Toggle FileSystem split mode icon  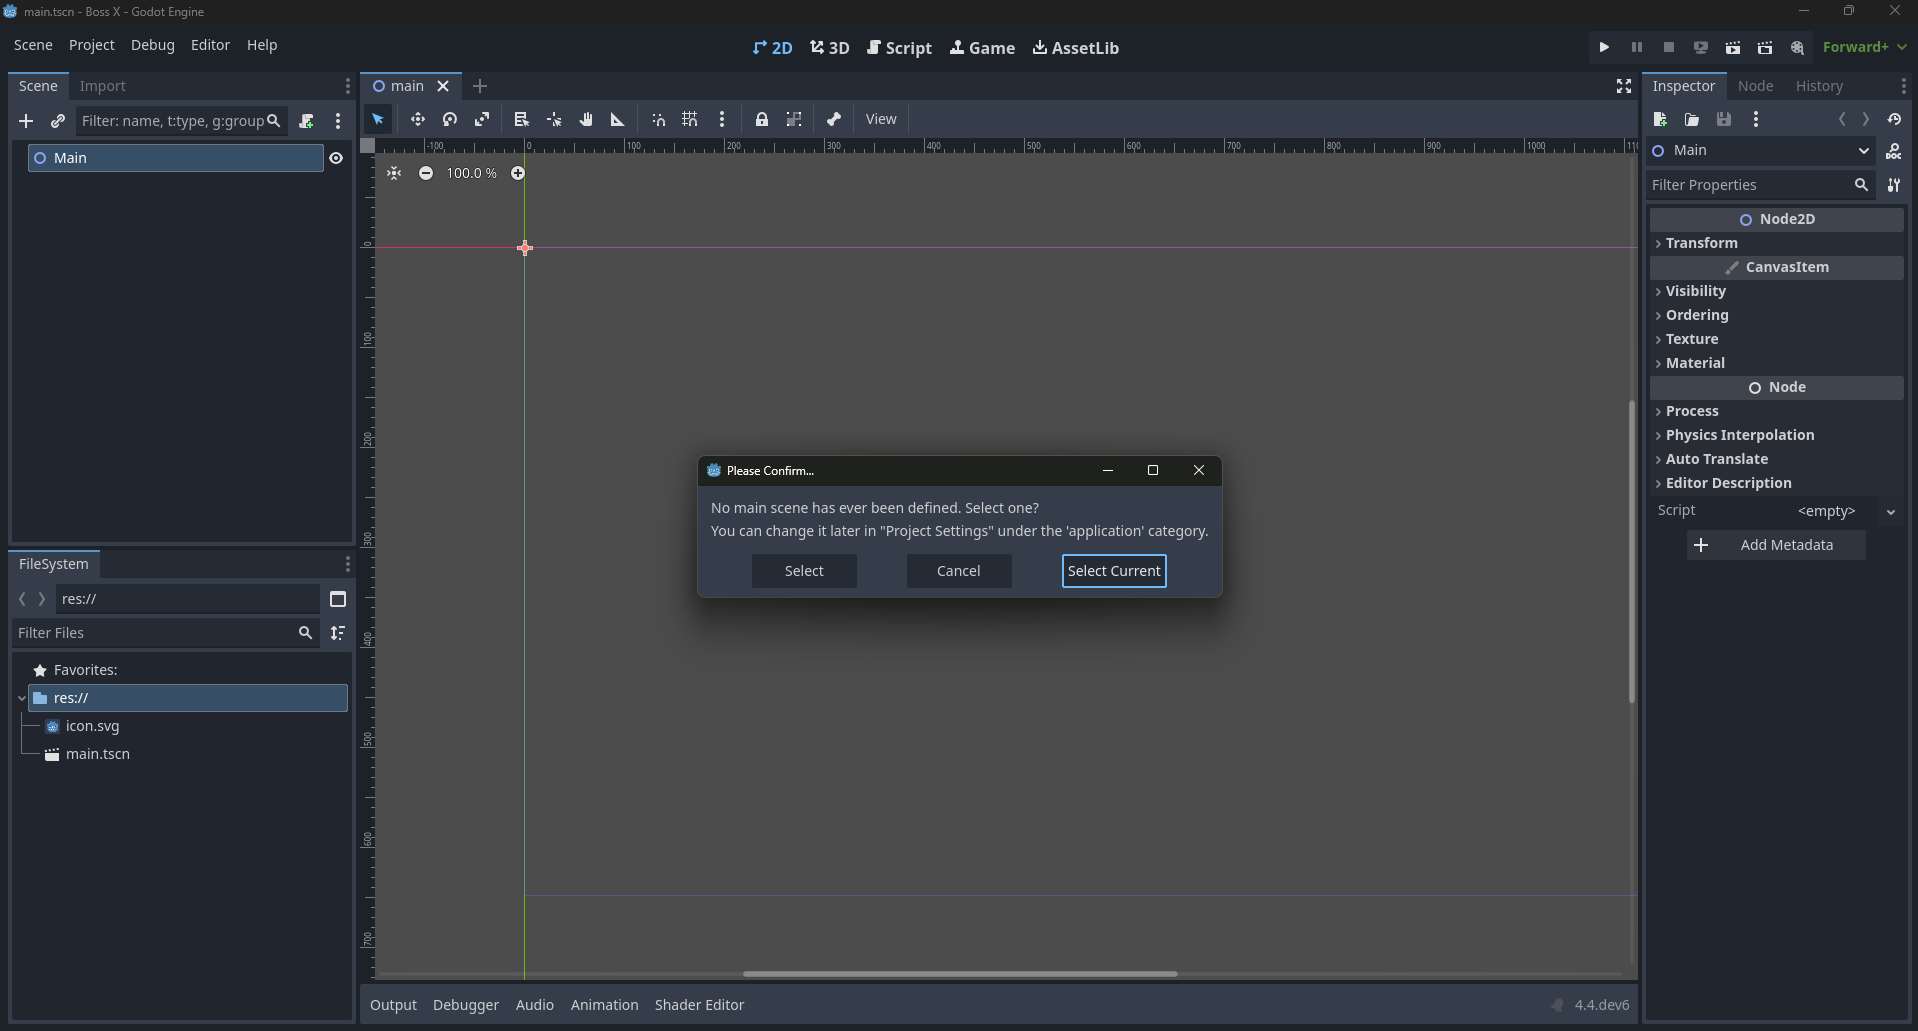[338, 599]
